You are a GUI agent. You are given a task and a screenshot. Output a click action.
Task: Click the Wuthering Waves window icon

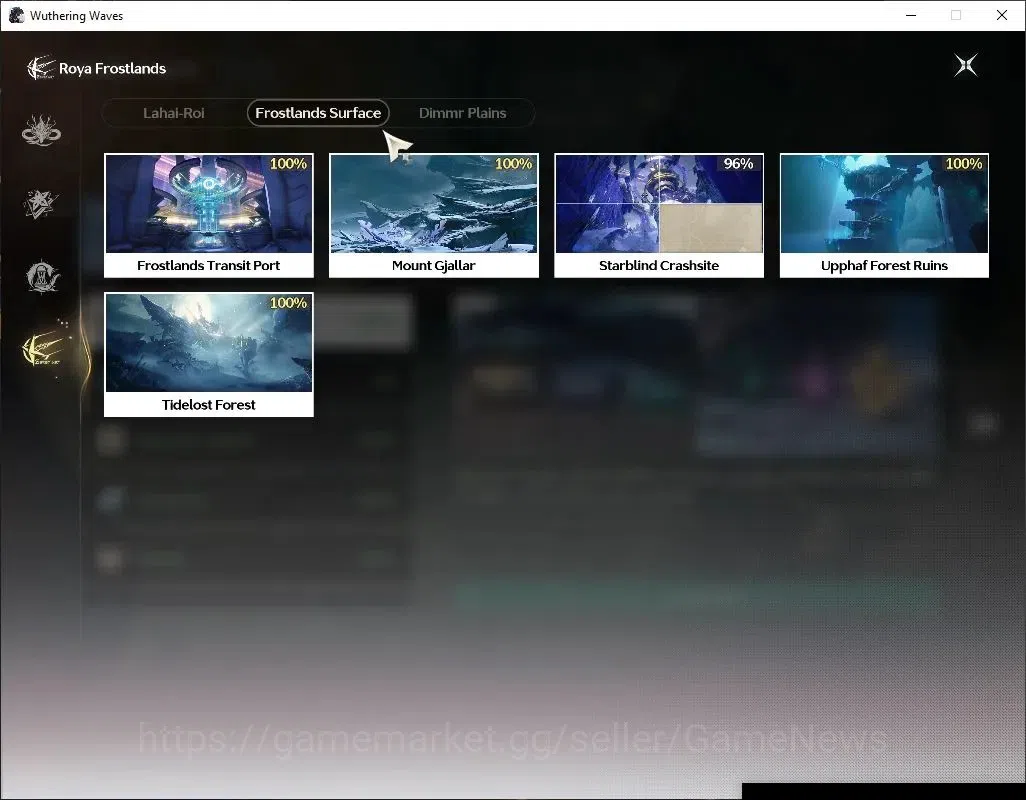[x=16, y=15]
